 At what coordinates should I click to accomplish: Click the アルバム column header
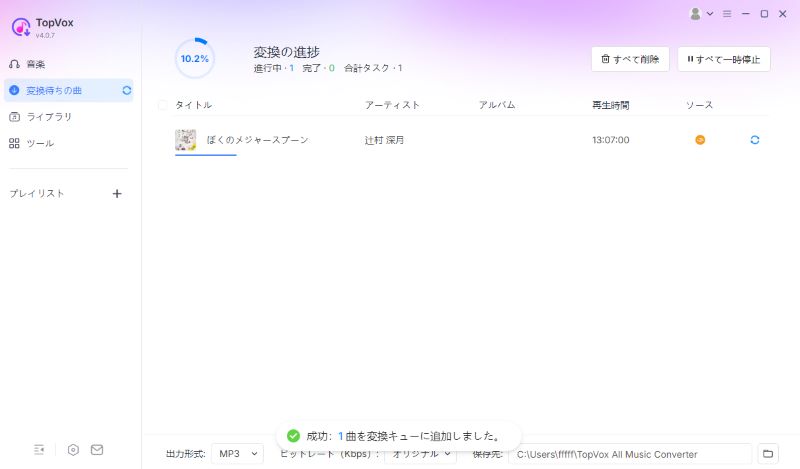[497, 105]
